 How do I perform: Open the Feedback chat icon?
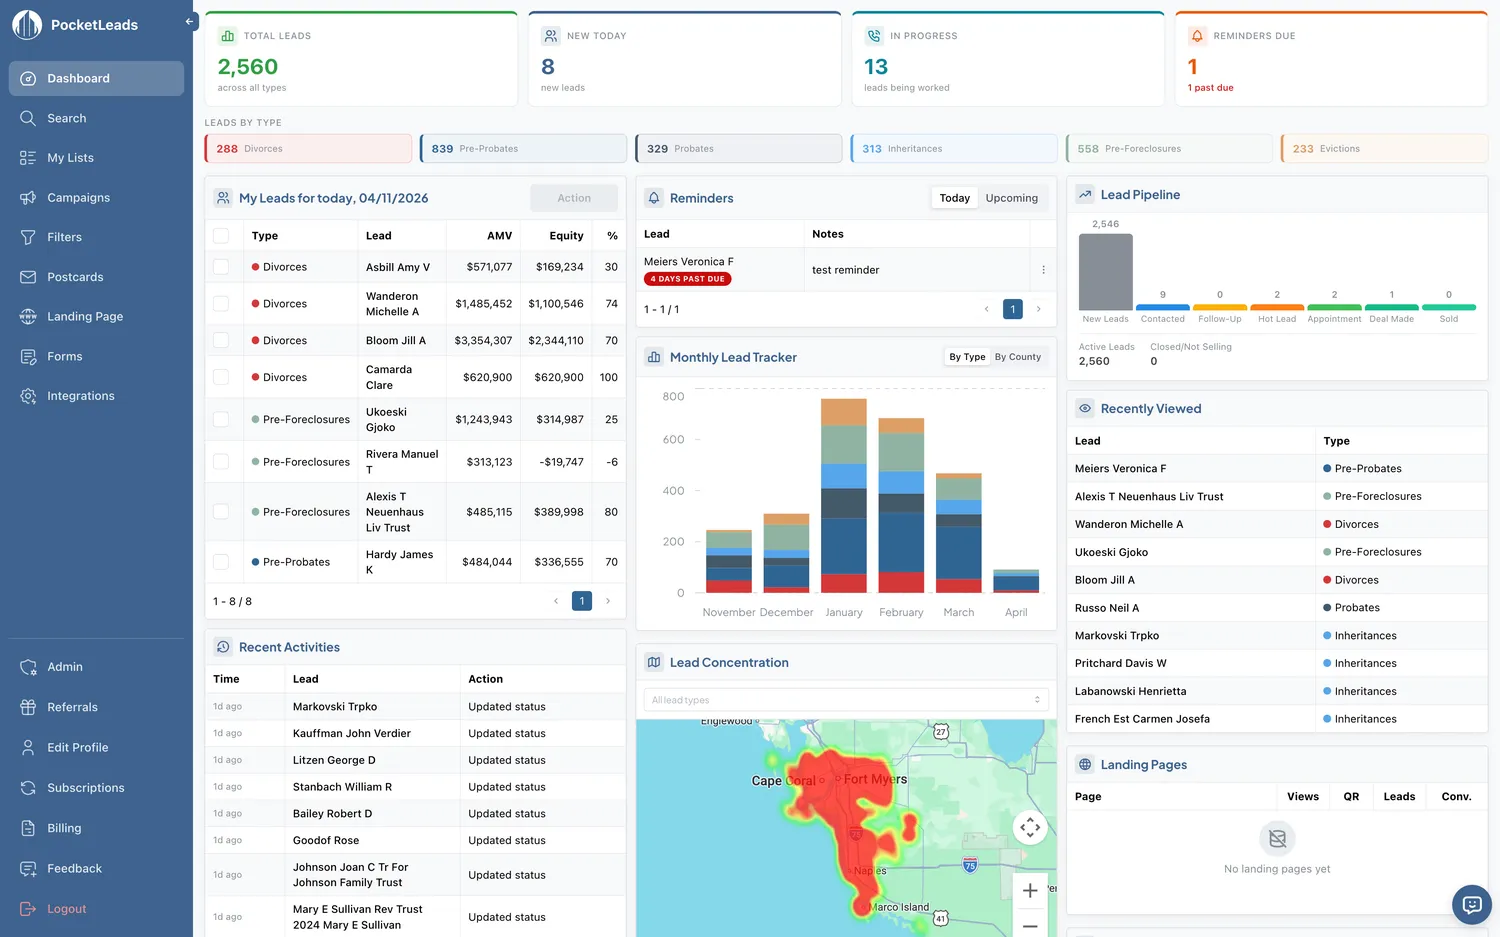[28, 869]
